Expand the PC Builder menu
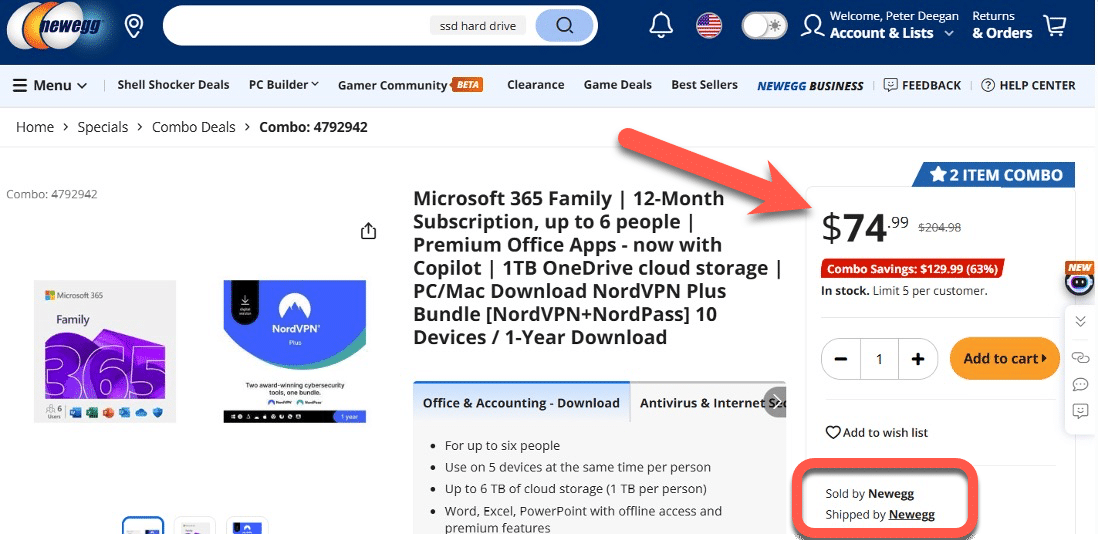This screenshot has width=1098, height=540. [284, 85]
